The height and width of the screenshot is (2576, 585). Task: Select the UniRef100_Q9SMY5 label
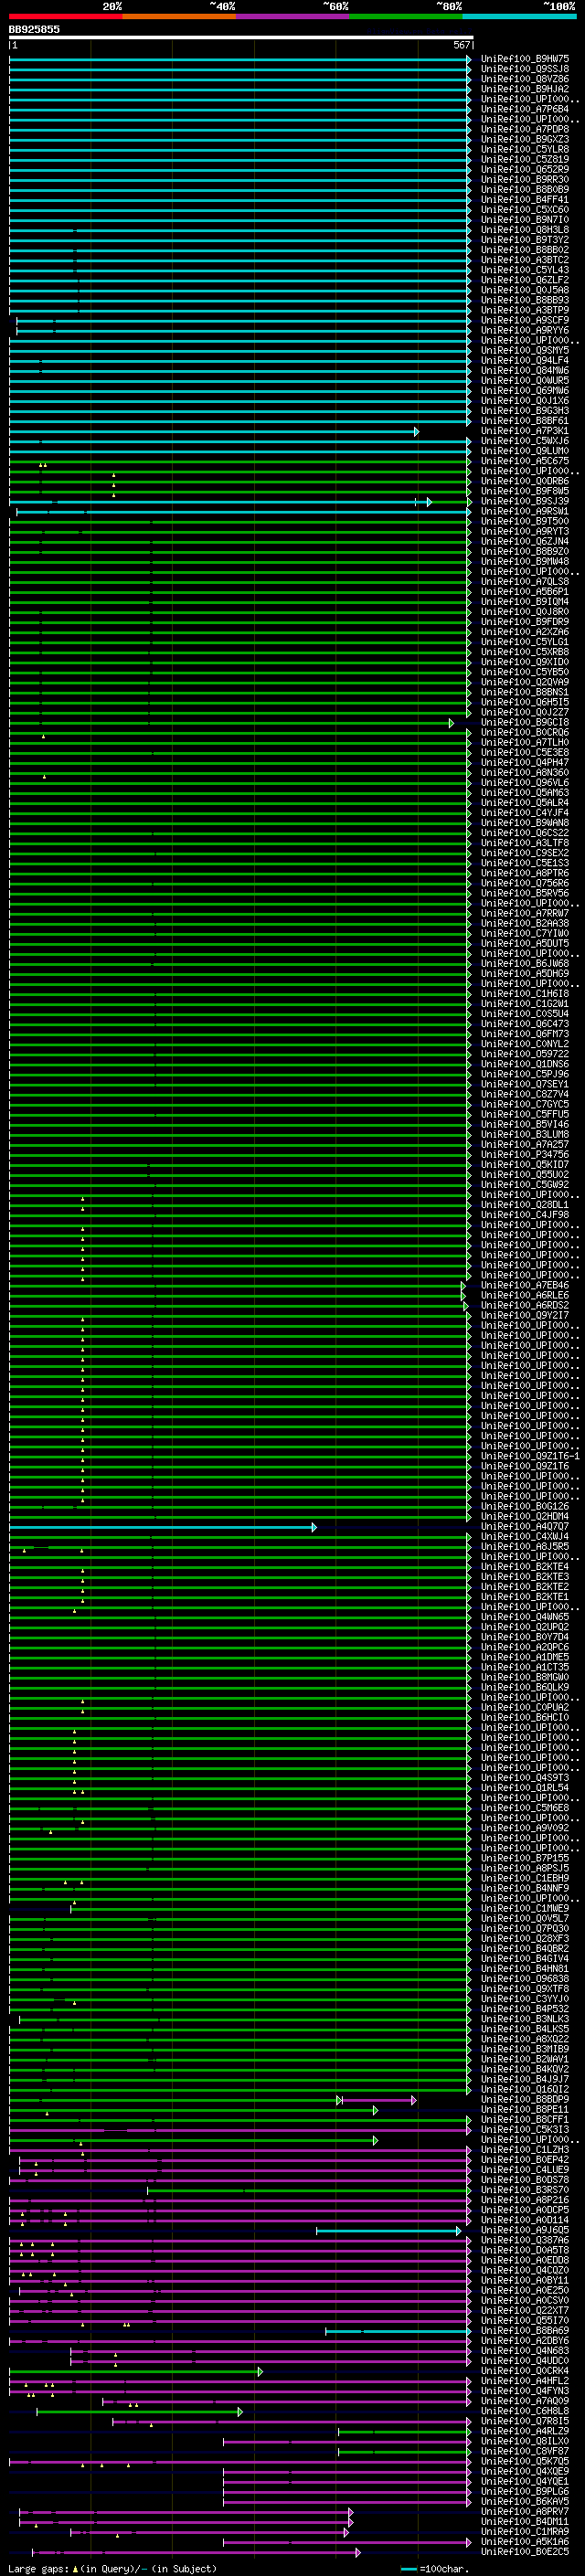click(x=524, y=350)
